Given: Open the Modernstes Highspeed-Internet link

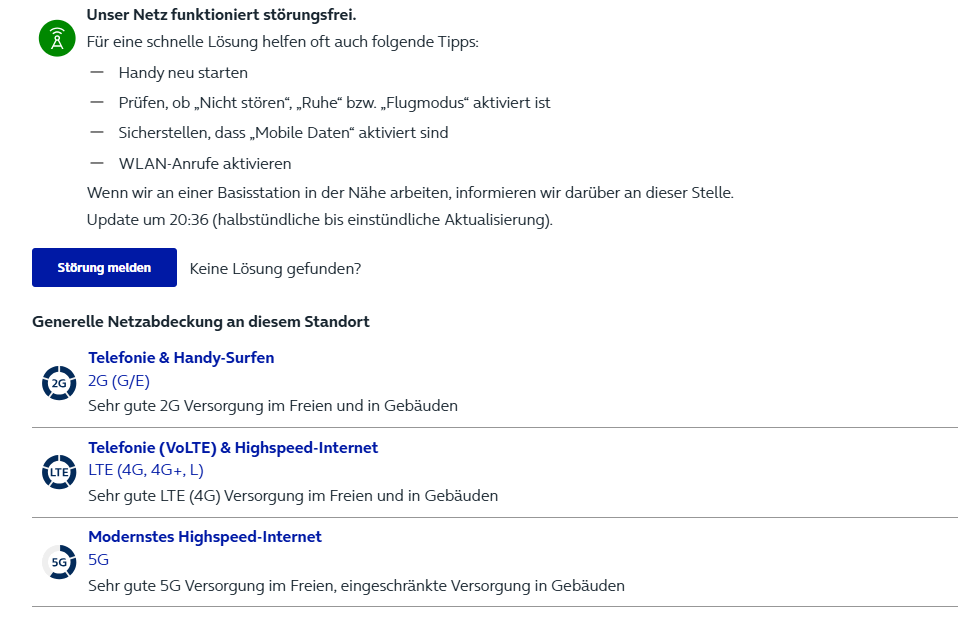Looking at the screenshot, I should tap(205, 536).
